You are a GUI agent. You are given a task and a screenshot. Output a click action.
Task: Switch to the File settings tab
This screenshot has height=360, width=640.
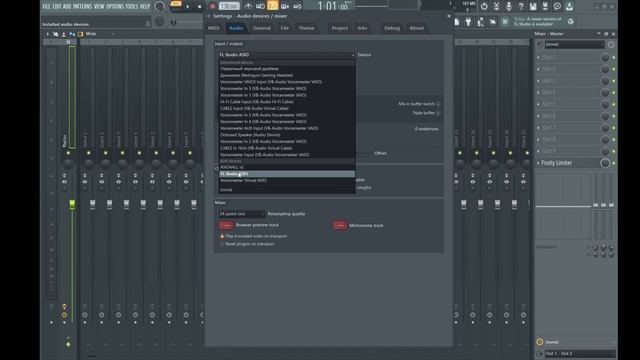(284, 28)
